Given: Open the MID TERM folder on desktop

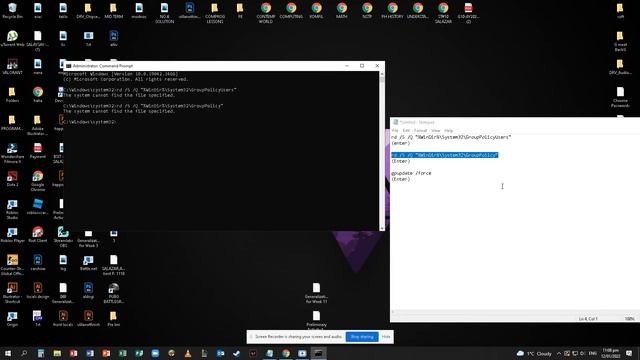Looking at the screenshot, I should (113, 11).
